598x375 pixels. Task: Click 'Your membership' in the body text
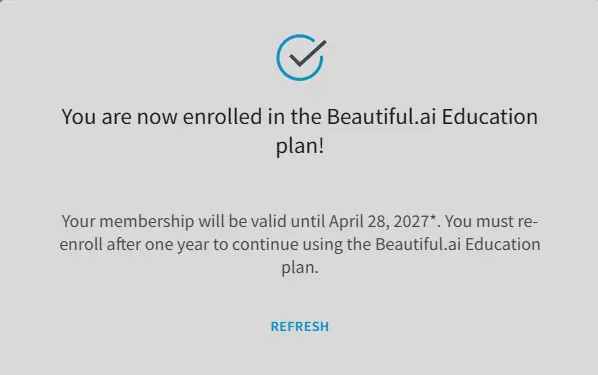pyautogui.click(x=128, y=221)
